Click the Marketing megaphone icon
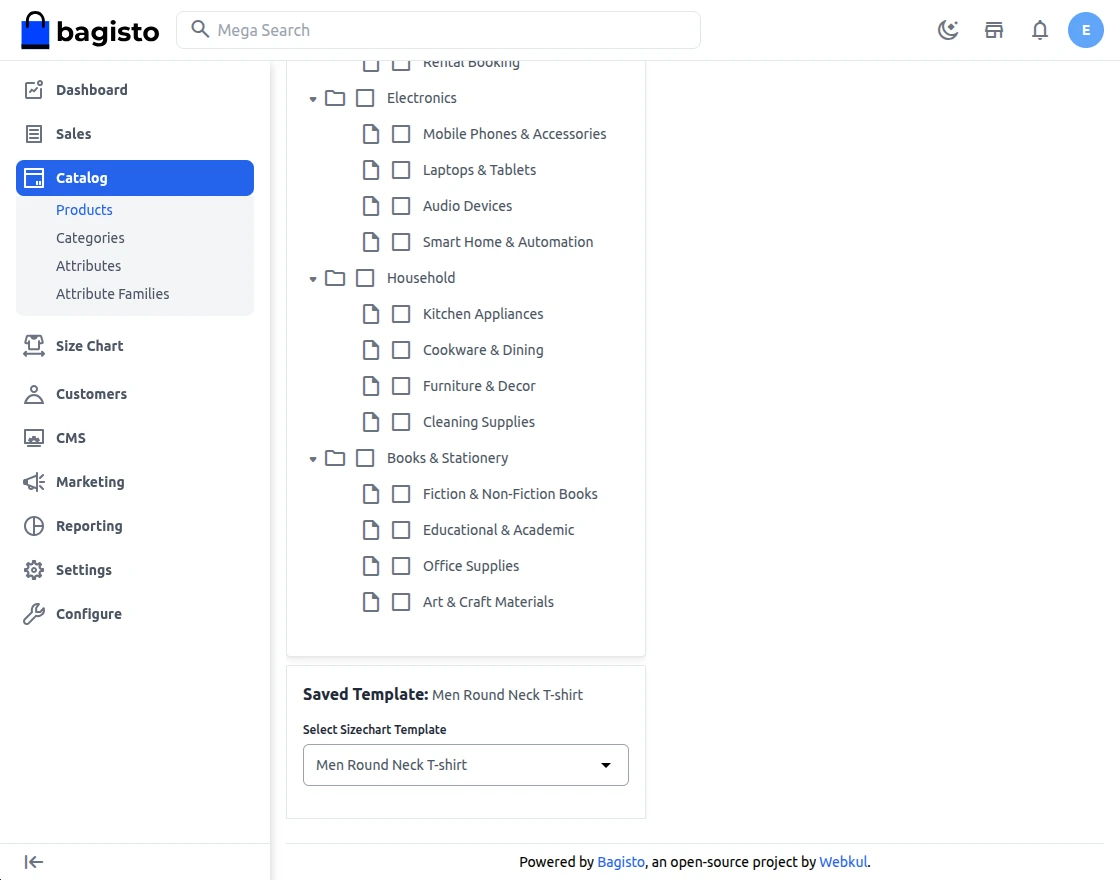 [34, 482]
